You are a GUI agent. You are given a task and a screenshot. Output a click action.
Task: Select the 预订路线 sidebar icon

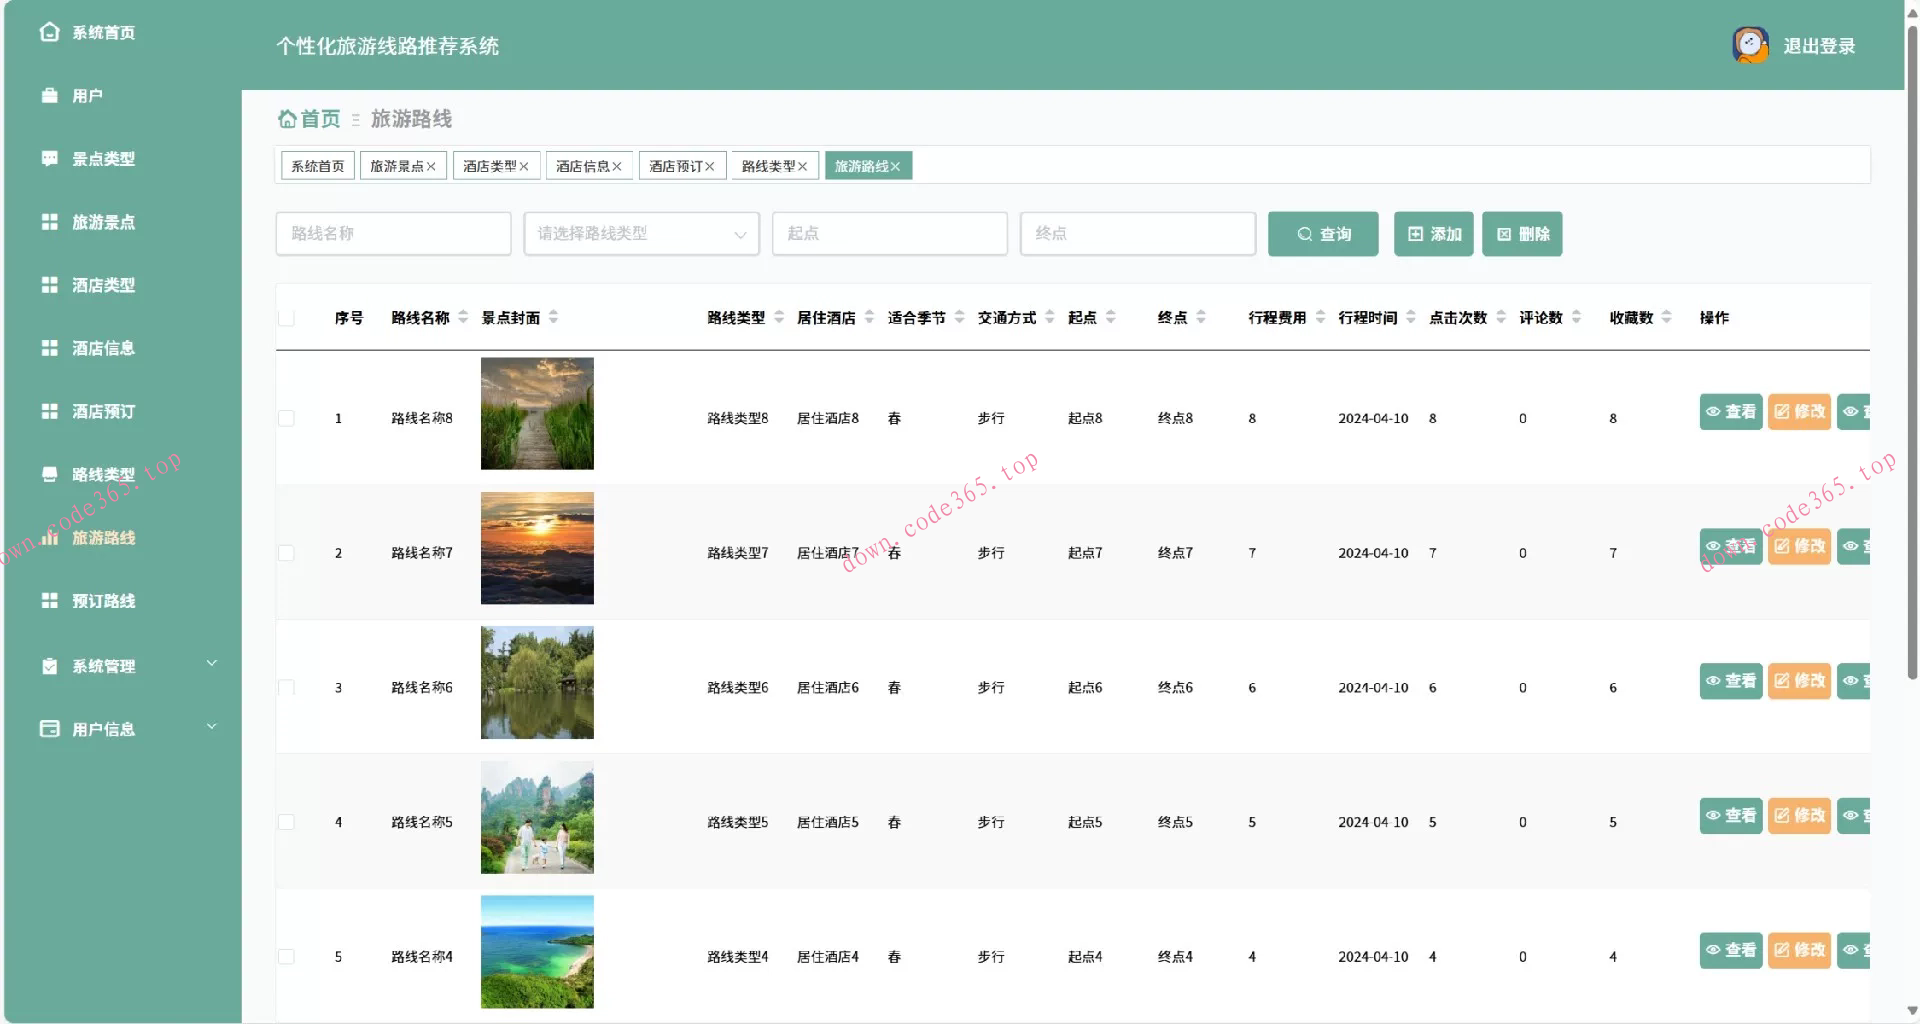50,600
